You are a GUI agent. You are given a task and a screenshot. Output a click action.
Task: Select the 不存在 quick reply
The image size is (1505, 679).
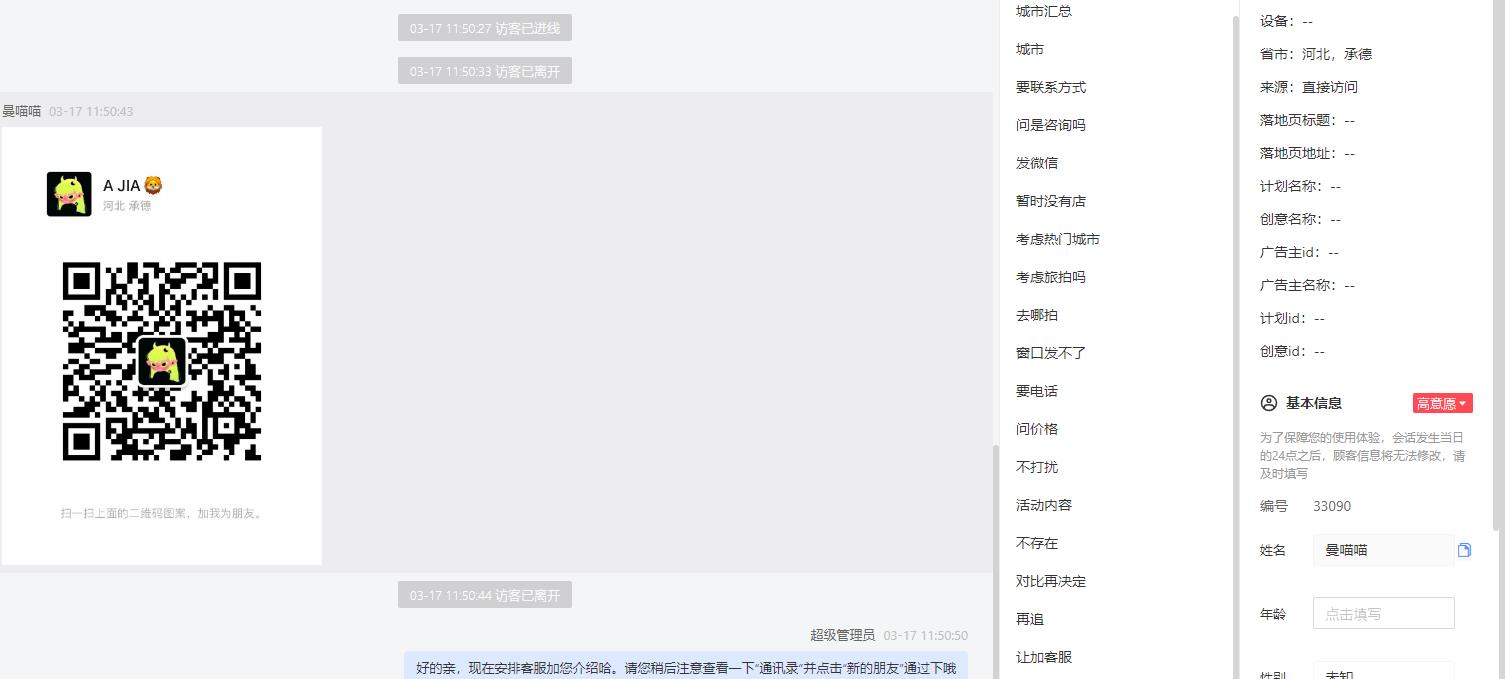[1037, 543]
